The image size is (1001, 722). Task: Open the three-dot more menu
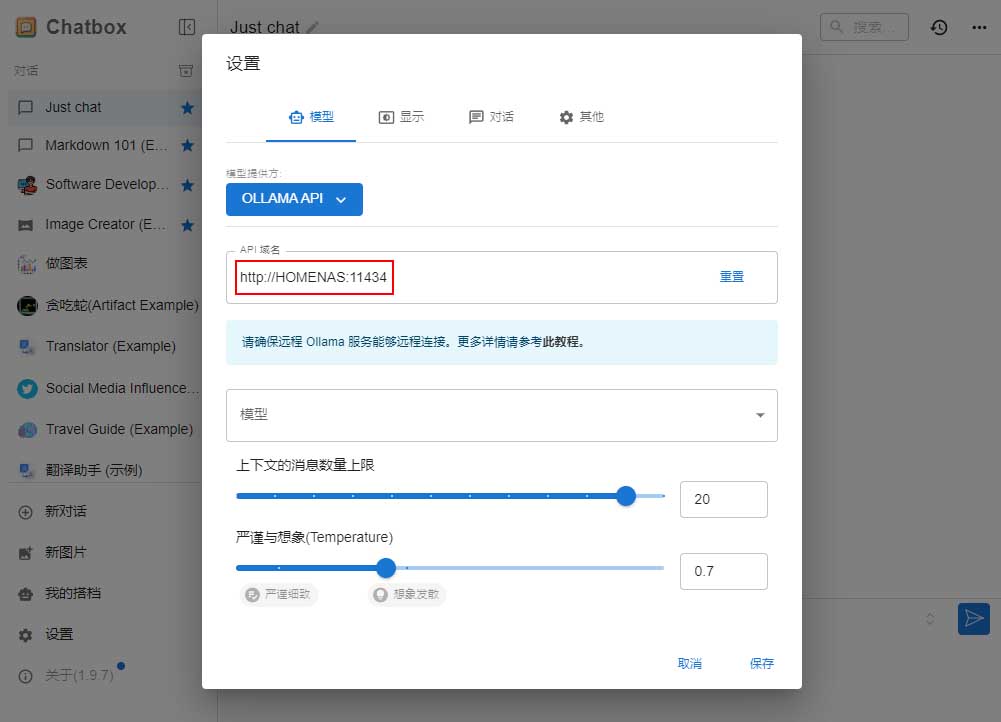979,27
